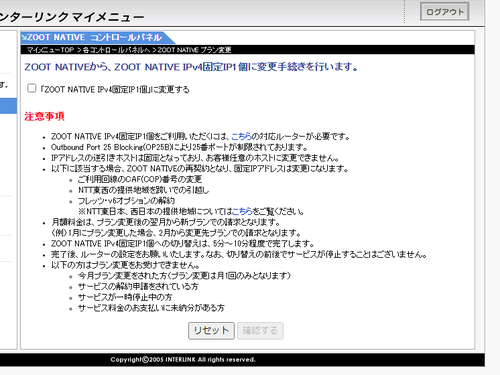Go to マイメニューTOP in the breadcrumb

tap(50, 50)
